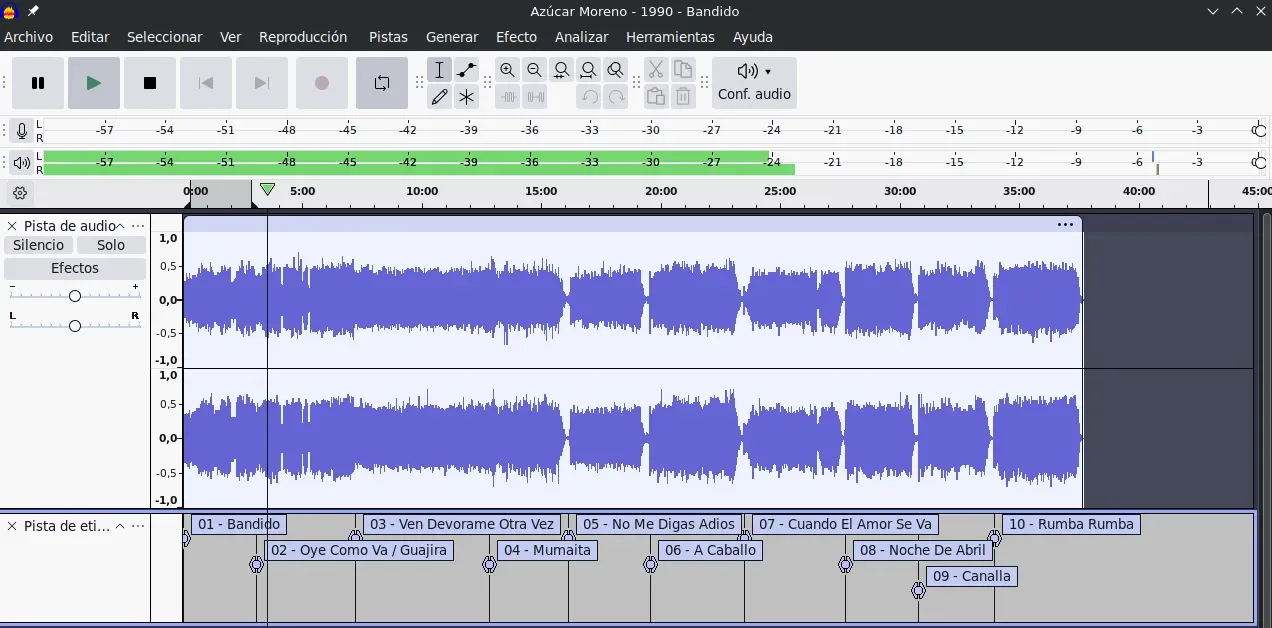Select label 05 - No Me Digas Adios
This screenshot has height=628, width=1272.
659,524
